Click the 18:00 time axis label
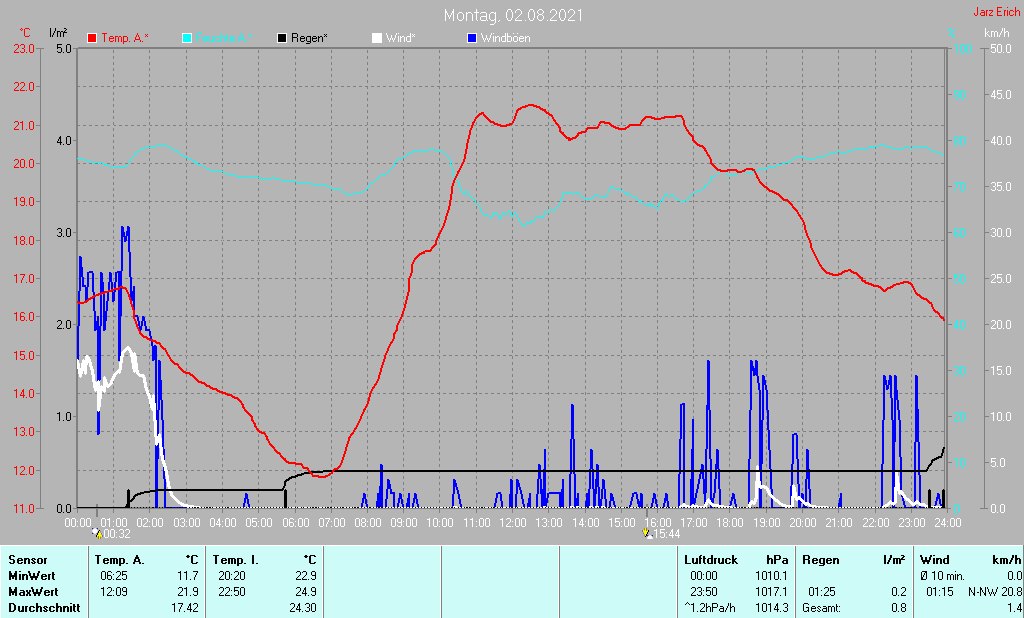The height and width of the screenshot is (618, 1024). point(729,523)
